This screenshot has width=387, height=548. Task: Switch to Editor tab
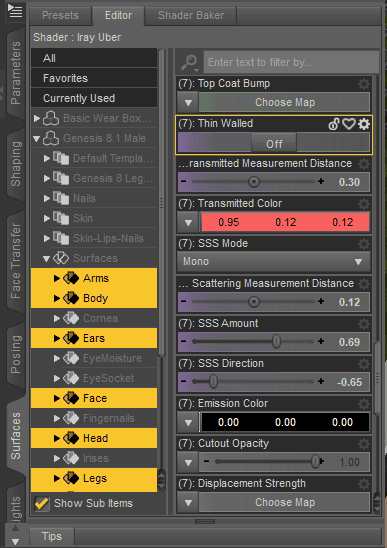pos(119,16)
